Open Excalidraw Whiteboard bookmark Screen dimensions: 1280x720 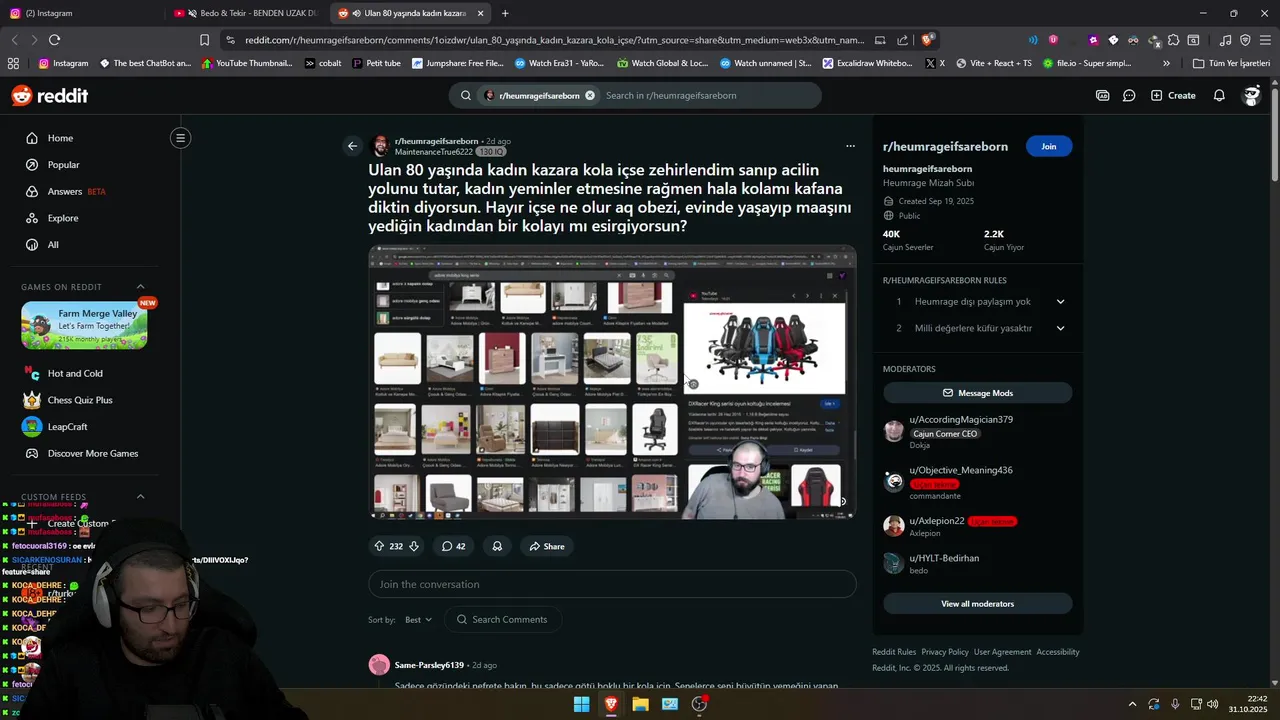click(867, 63)
